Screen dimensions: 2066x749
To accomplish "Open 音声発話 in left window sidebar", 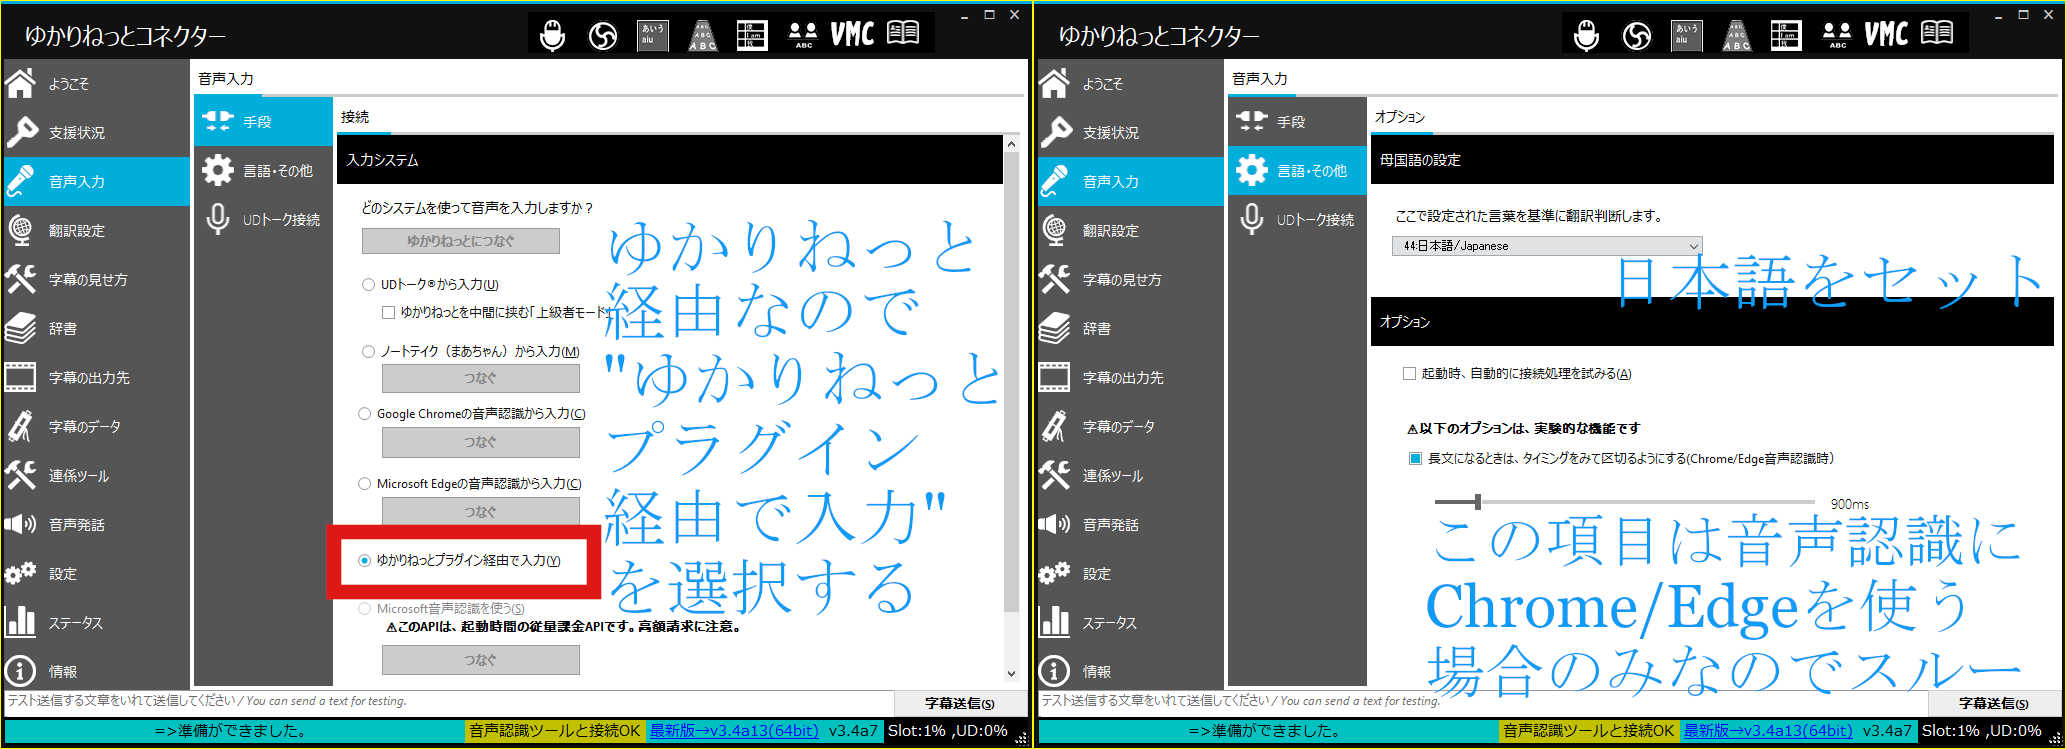I will click(95, 524).
